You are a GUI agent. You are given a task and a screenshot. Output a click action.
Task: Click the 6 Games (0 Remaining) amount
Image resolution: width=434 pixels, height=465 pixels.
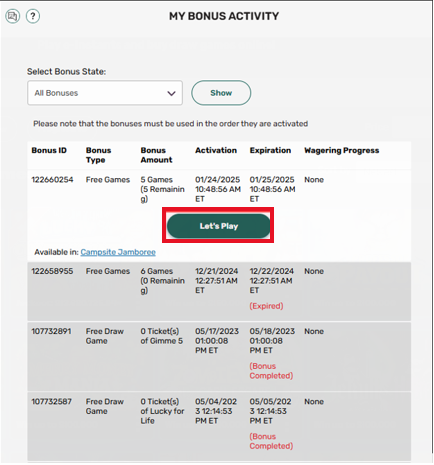[x=162, y=281]
